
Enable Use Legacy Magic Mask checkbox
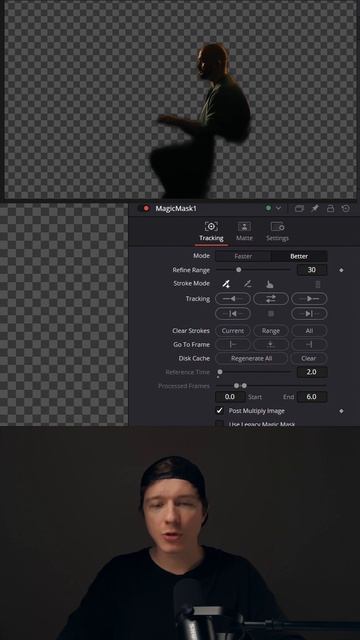pos(220,424)
